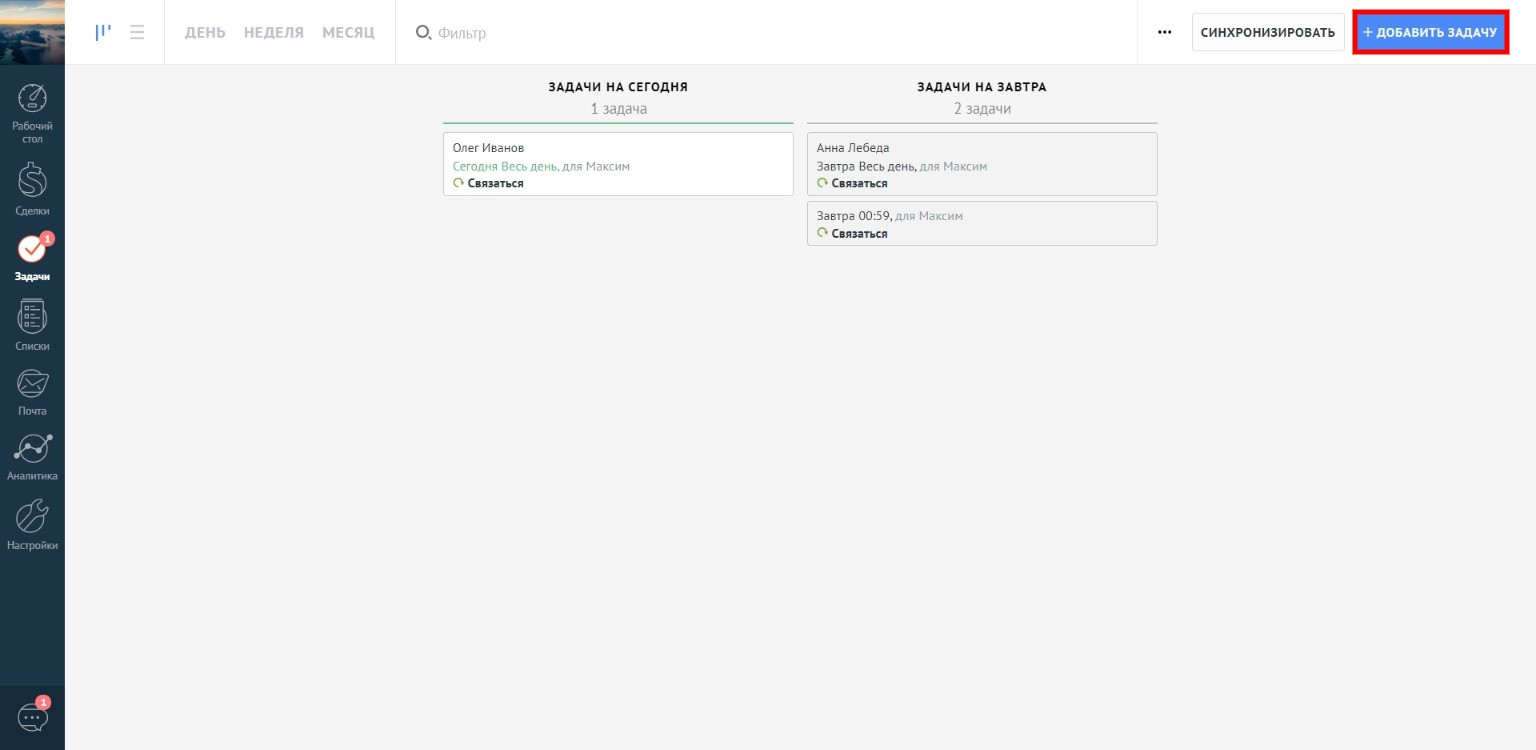
Task: Open the Списки section icon
Action: (32, 317)
